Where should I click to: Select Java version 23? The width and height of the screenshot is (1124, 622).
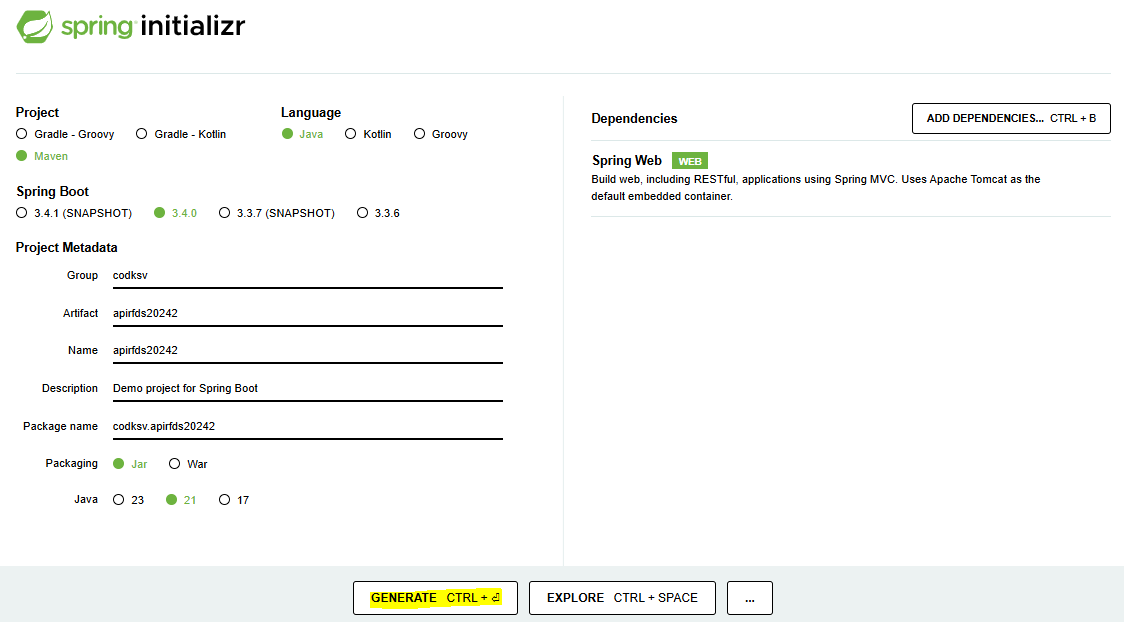120,499
